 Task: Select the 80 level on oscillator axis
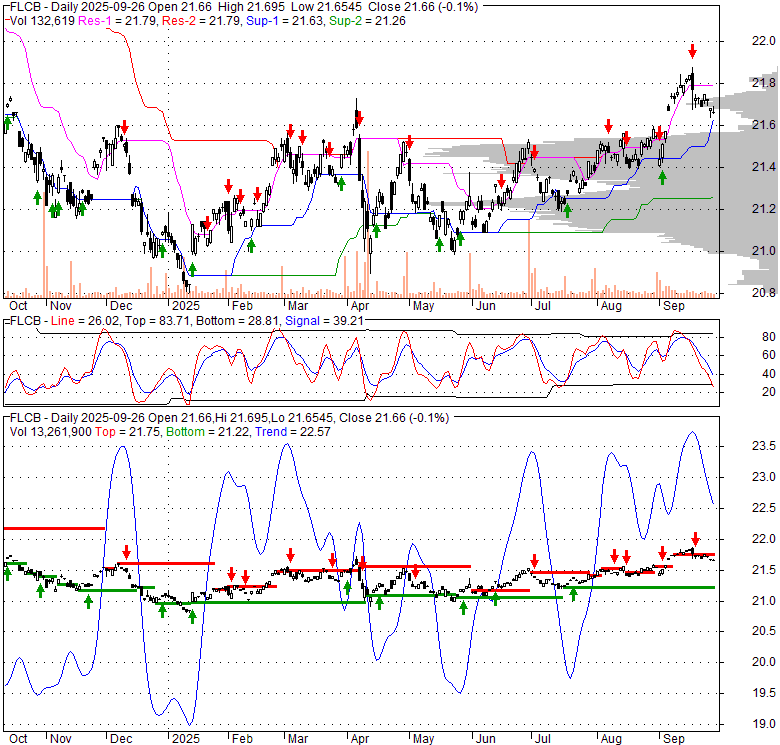769,337
